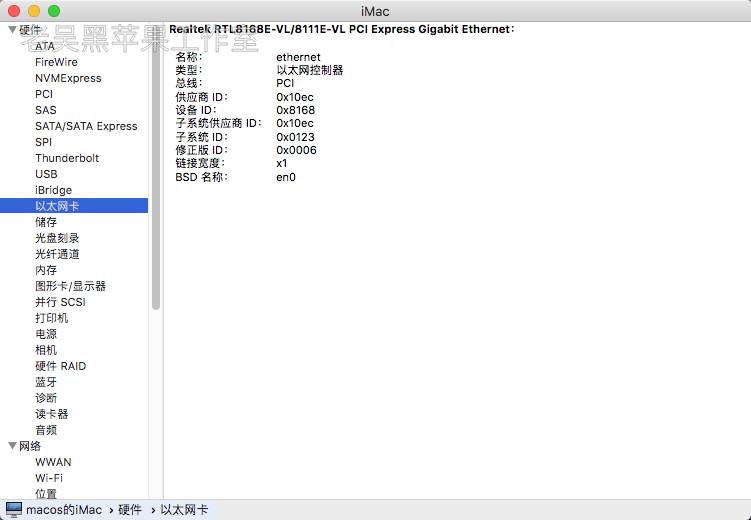The image size is (751, 520).
Task: Minimize the window with yellow button
Action: (34, 11)
